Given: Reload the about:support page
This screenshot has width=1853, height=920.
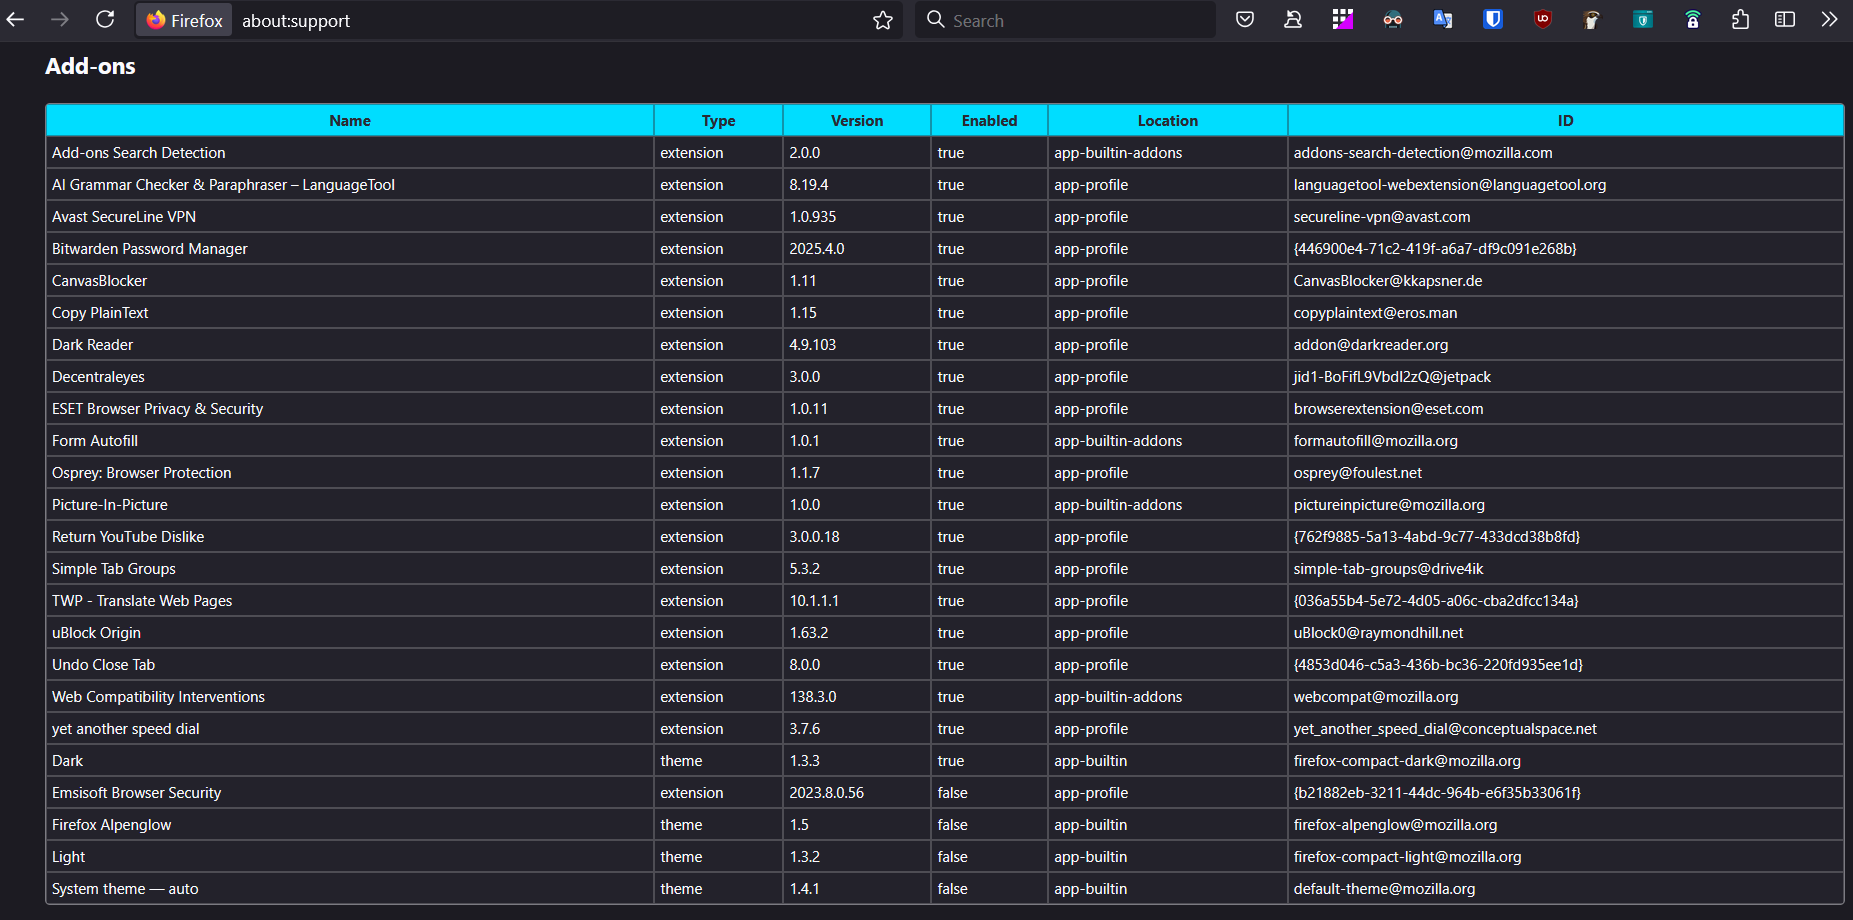Looking at the screenshot, I should [x=105, y=19].
